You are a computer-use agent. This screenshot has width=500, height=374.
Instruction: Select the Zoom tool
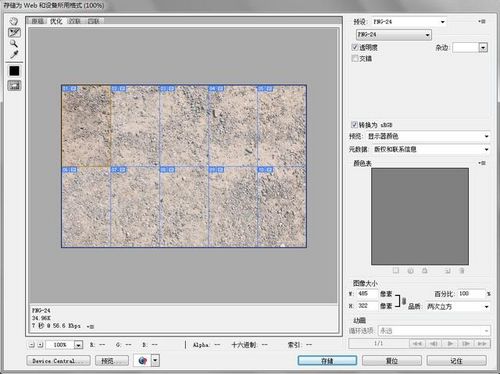coord(14,43)
